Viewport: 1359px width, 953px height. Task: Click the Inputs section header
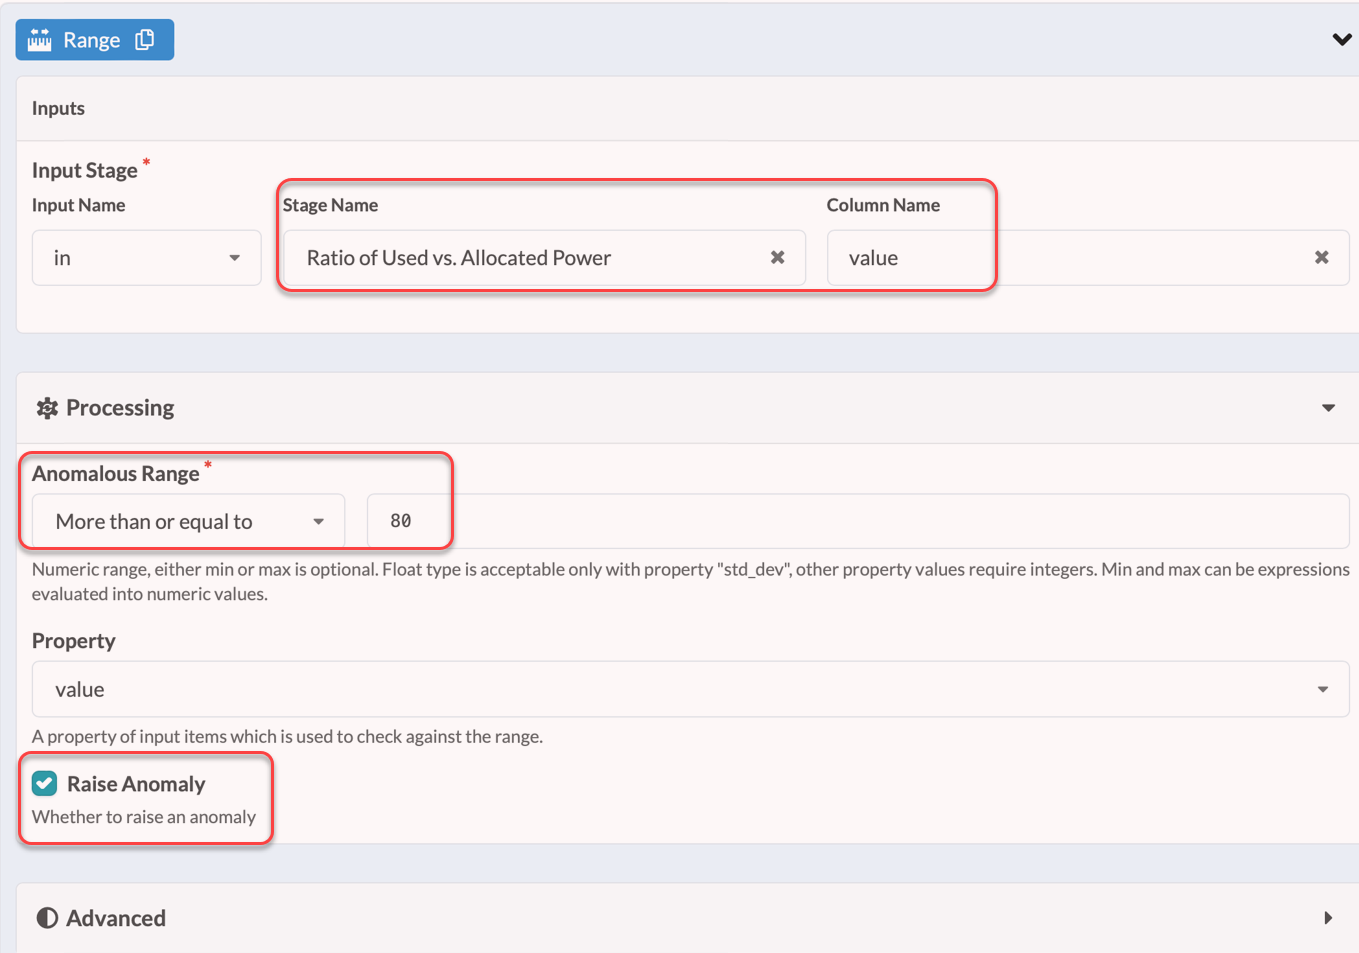coord(58,108)
